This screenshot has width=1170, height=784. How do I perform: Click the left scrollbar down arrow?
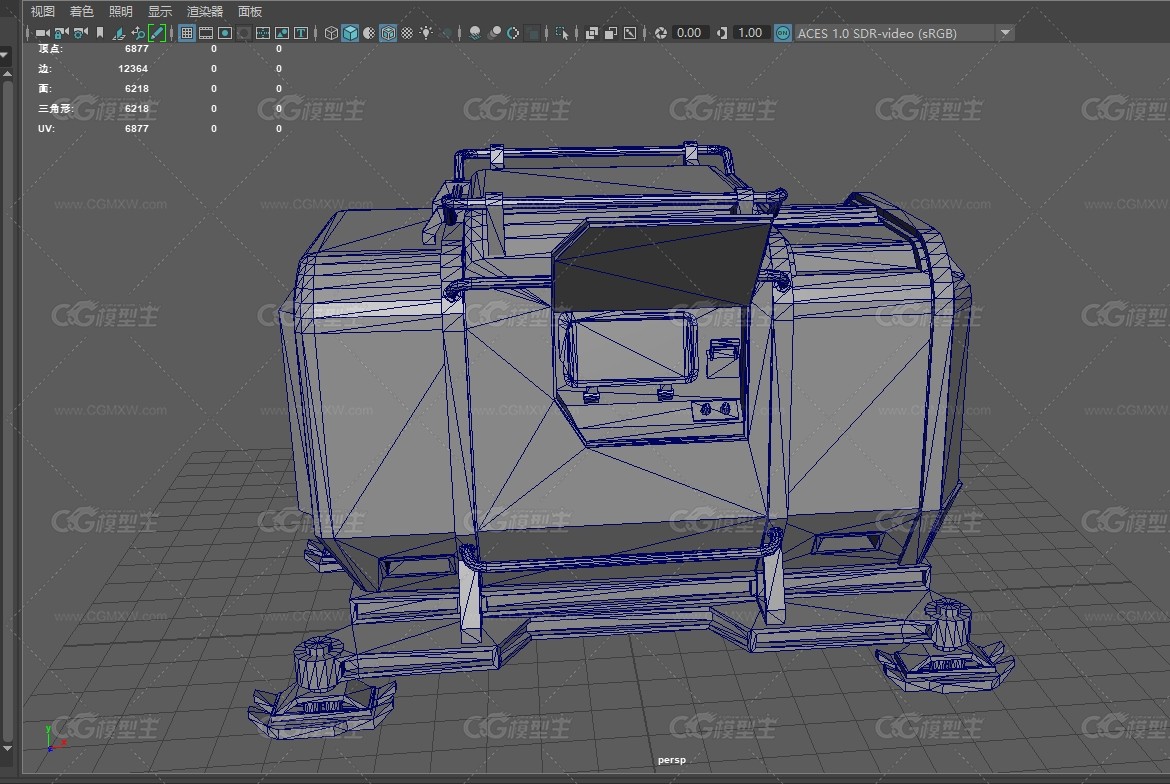[7, 748]
